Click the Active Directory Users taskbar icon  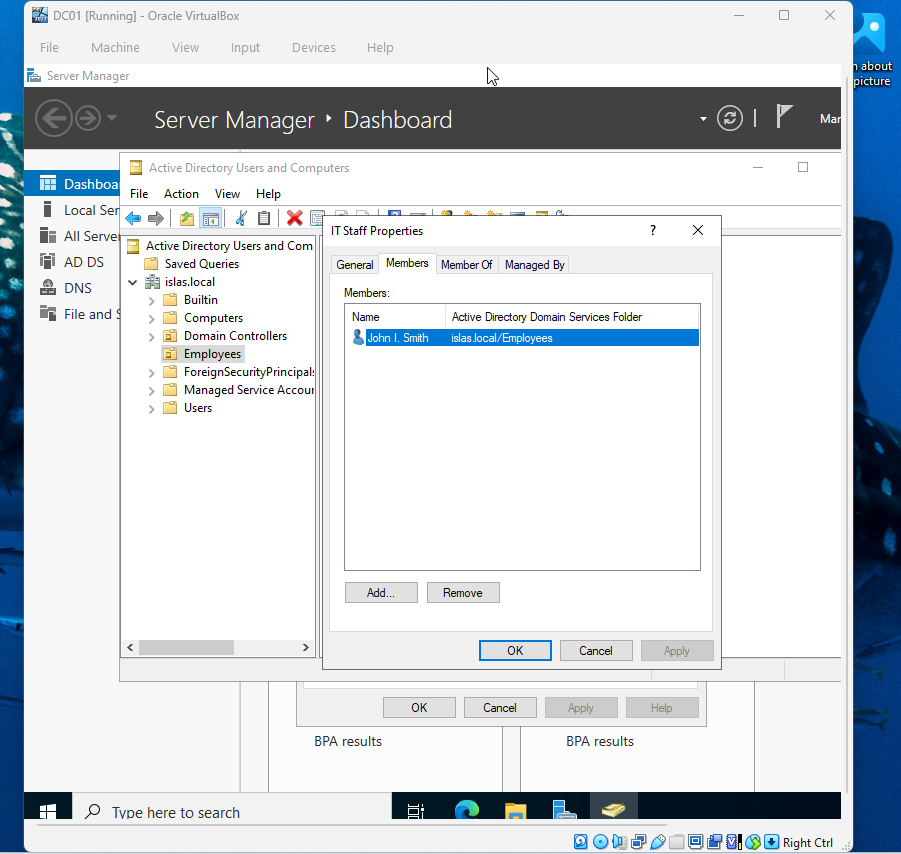pyautogui.click(x=613, y=809)
